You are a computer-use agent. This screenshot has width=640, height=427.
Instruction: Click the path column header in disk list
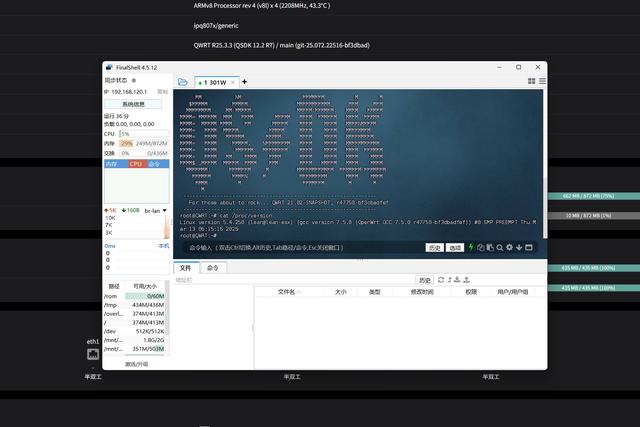point(114,287)
